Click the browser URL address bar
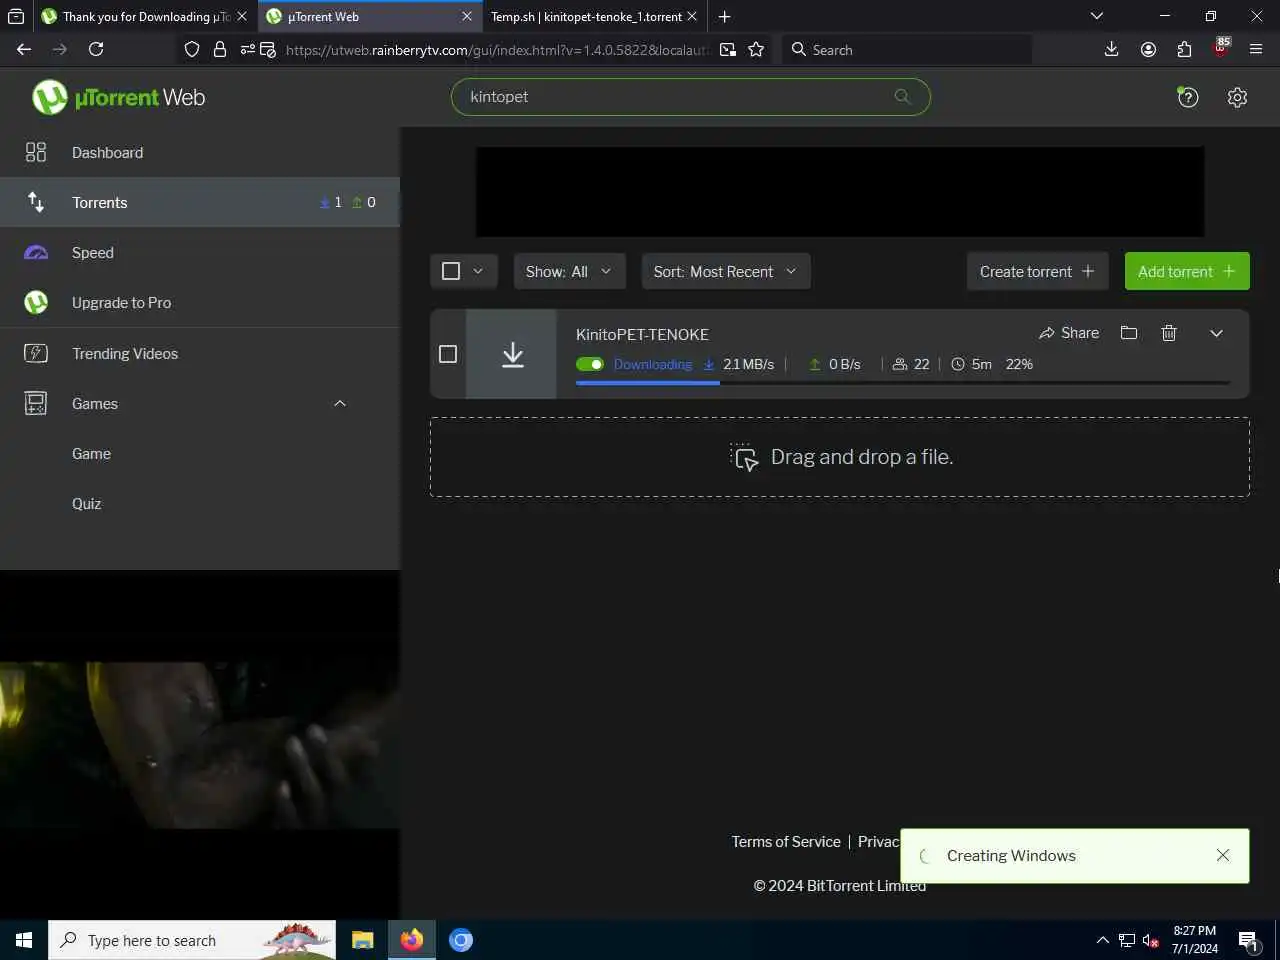 click(497, 49)
